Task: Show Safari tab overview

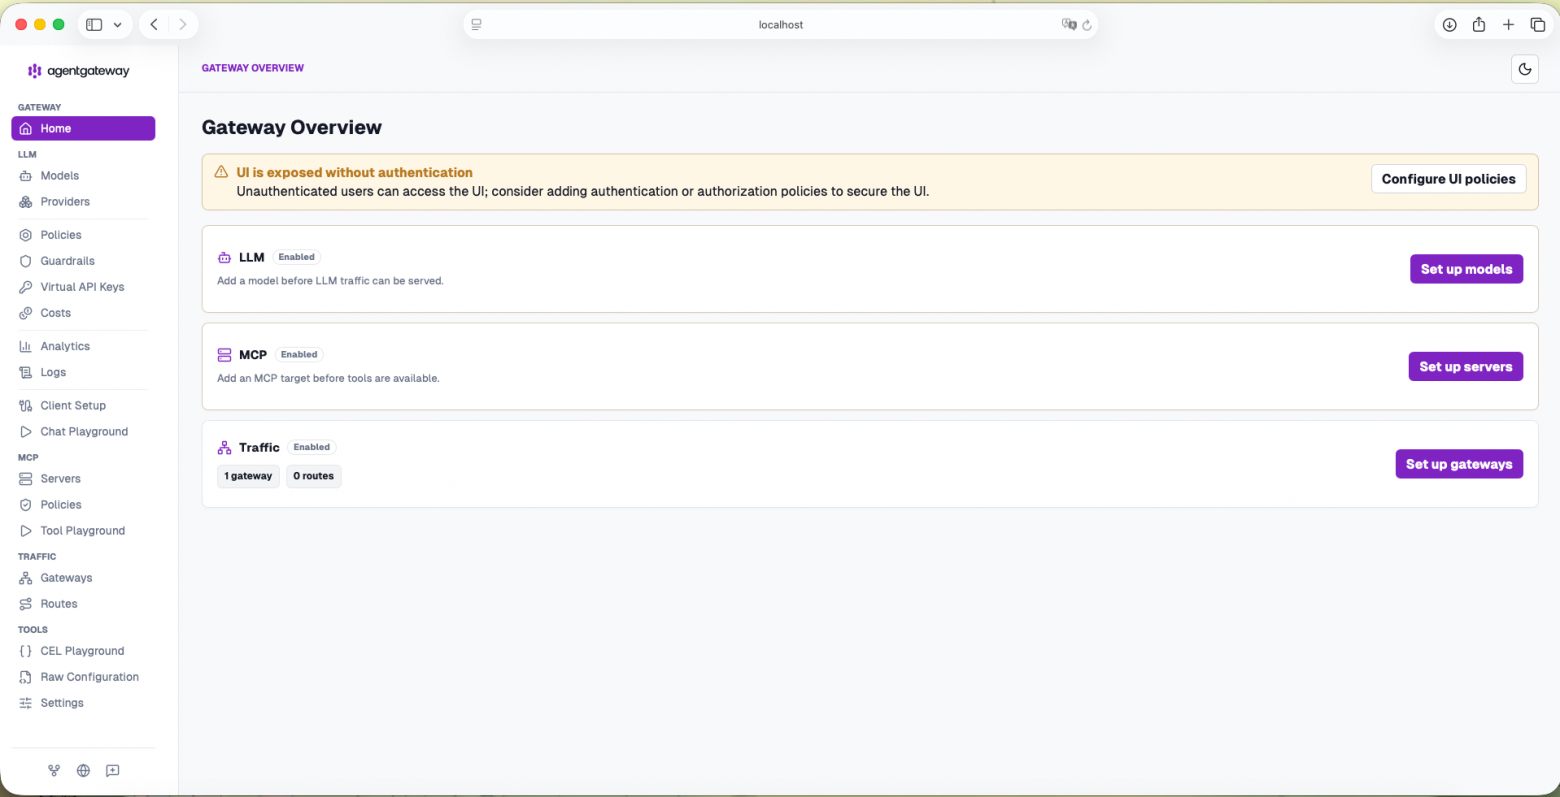Action: [x=1538, y=25]
